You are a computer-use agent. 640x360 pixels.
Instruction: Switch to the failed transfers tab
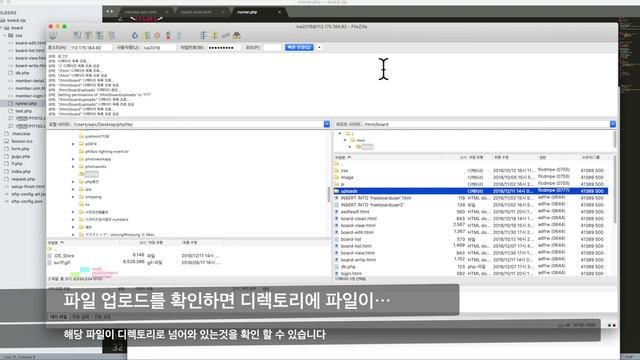(80, 317)
